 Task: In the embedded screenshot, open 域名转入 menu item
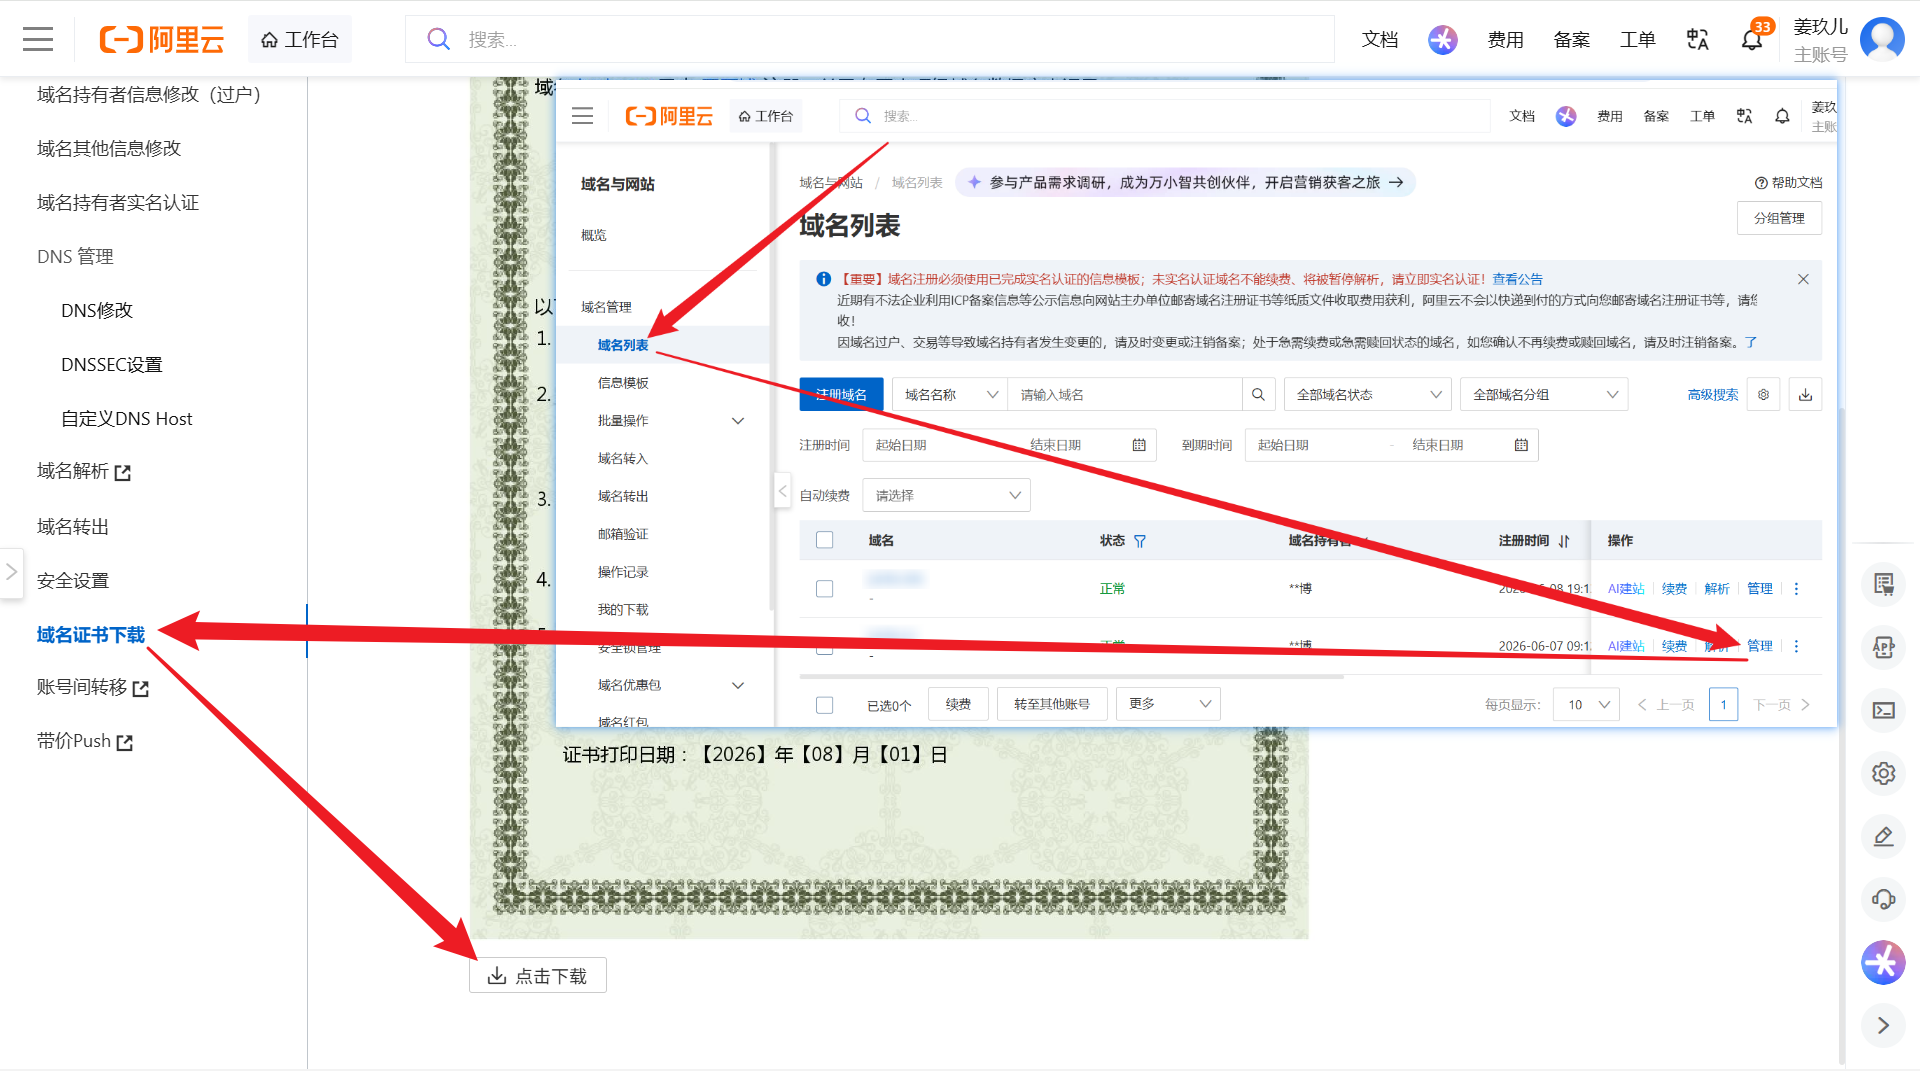pos(623,459)
